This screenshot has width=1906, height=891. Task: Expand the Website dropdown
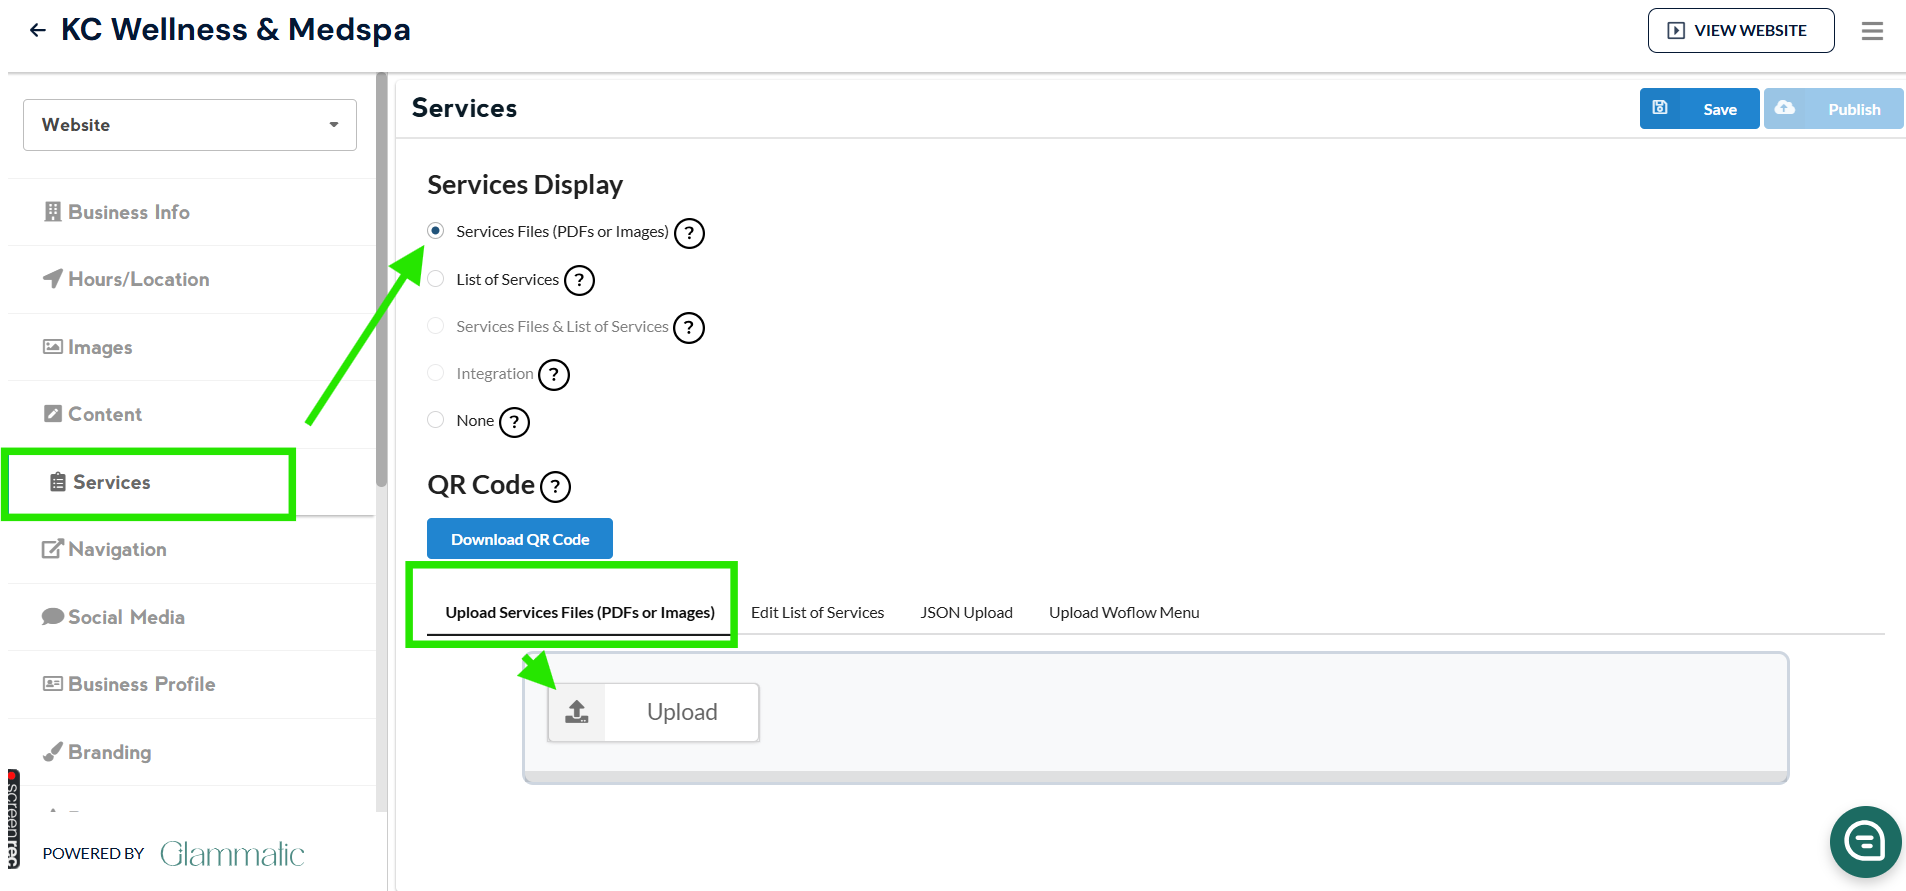pos(190,125)
